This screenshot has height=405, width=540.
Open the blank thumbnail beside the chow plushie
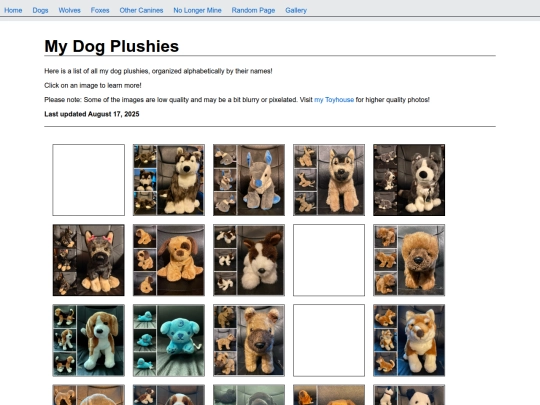[329, 260]
